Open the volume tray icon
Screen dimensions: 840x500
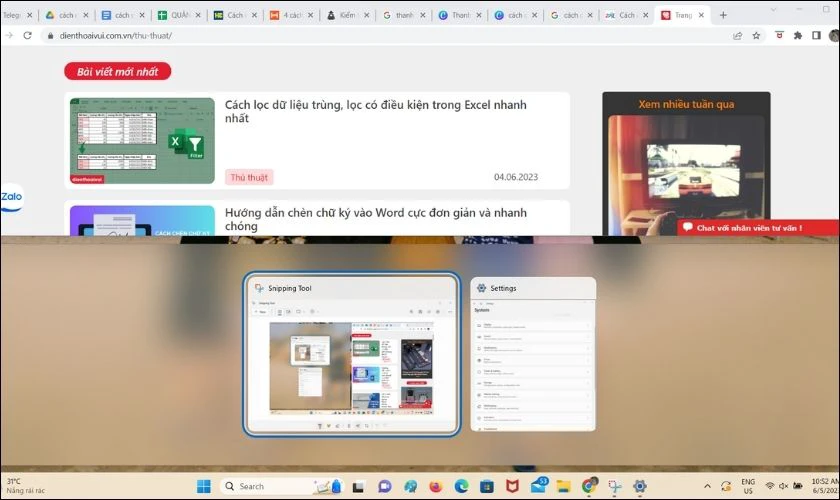pos(783,486)
